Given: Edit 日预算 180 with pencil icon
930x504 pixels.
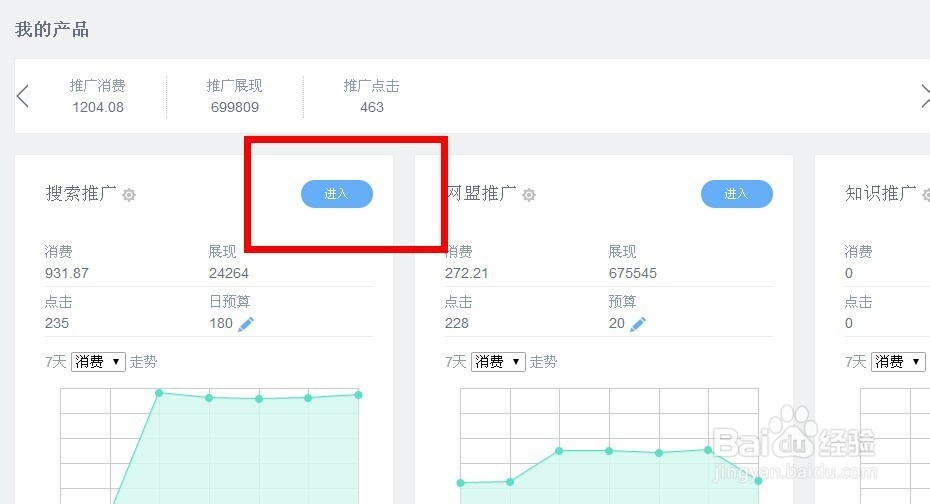Looking at the screenshot, I should coord(246,324).
